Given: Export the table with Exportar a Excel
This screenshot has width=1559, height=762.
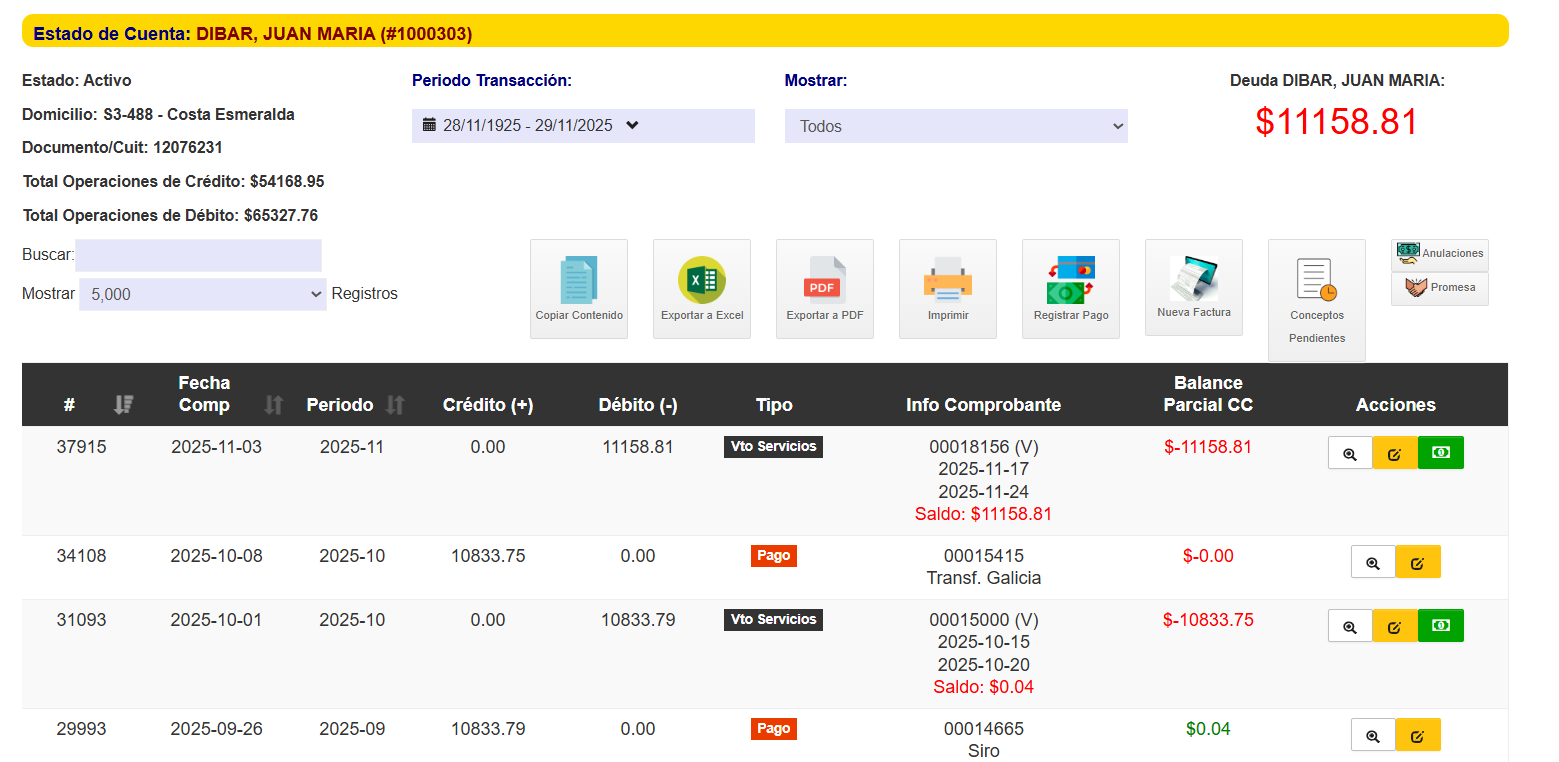Looking at the screenshot, I should click(x=702, y=288).
